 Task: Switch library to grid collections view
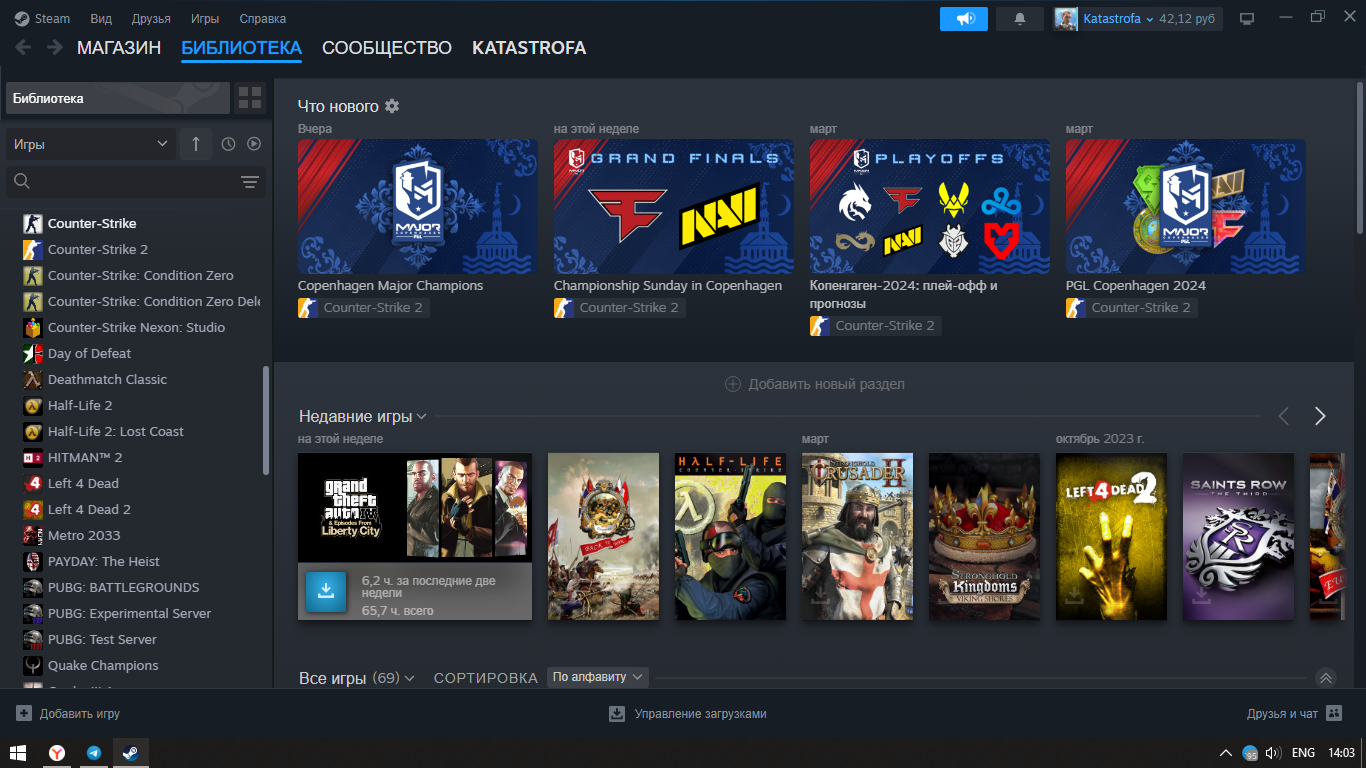pyautogui.click(x=250, y=98)
